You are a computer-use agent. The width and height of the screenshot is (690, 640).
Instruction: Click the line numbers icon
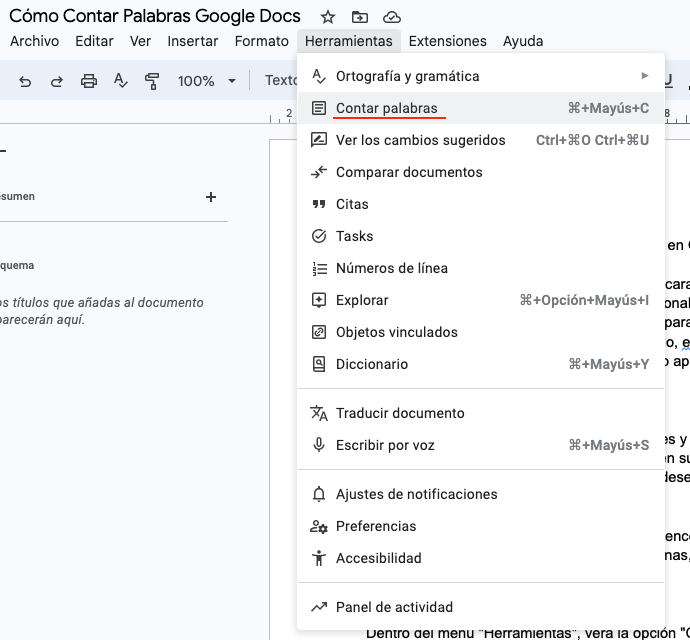pos(319,269)
